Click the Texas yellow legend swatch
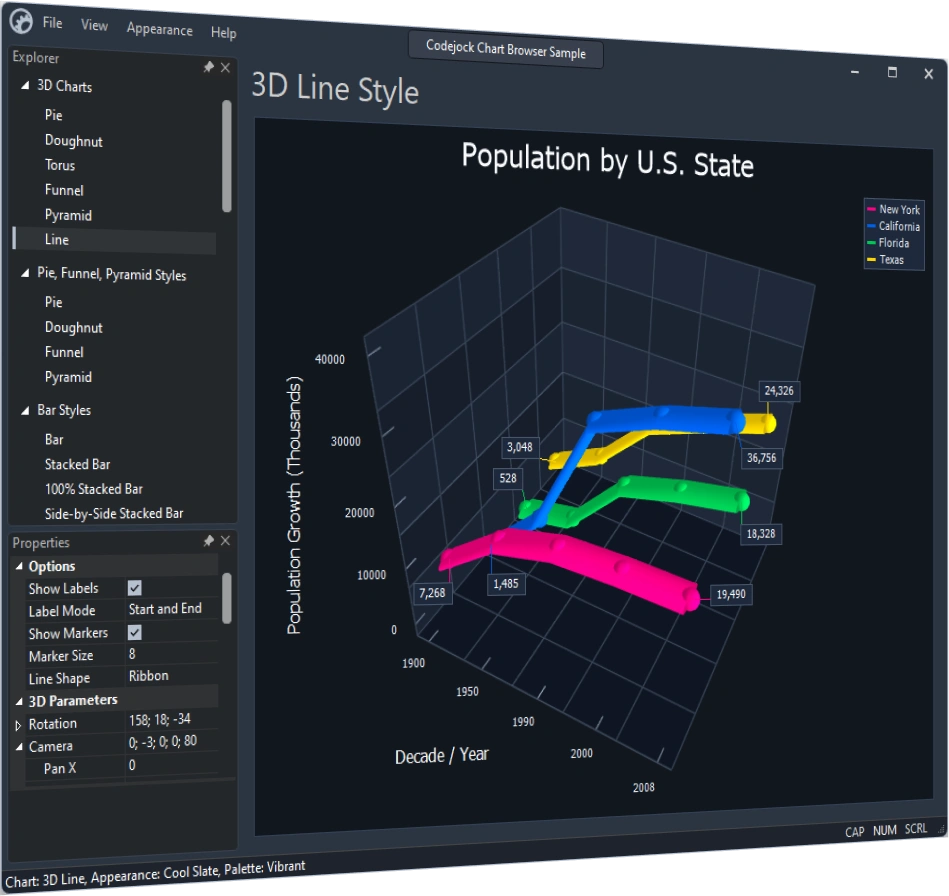949x896 pixels. (871, 260)
